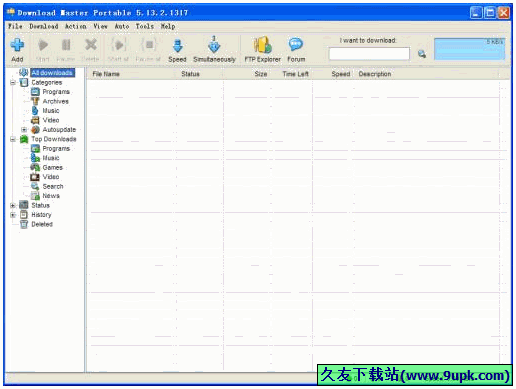The image size is (516, 389).
Task: Select Archives category
Action: [x=55, y=101]
